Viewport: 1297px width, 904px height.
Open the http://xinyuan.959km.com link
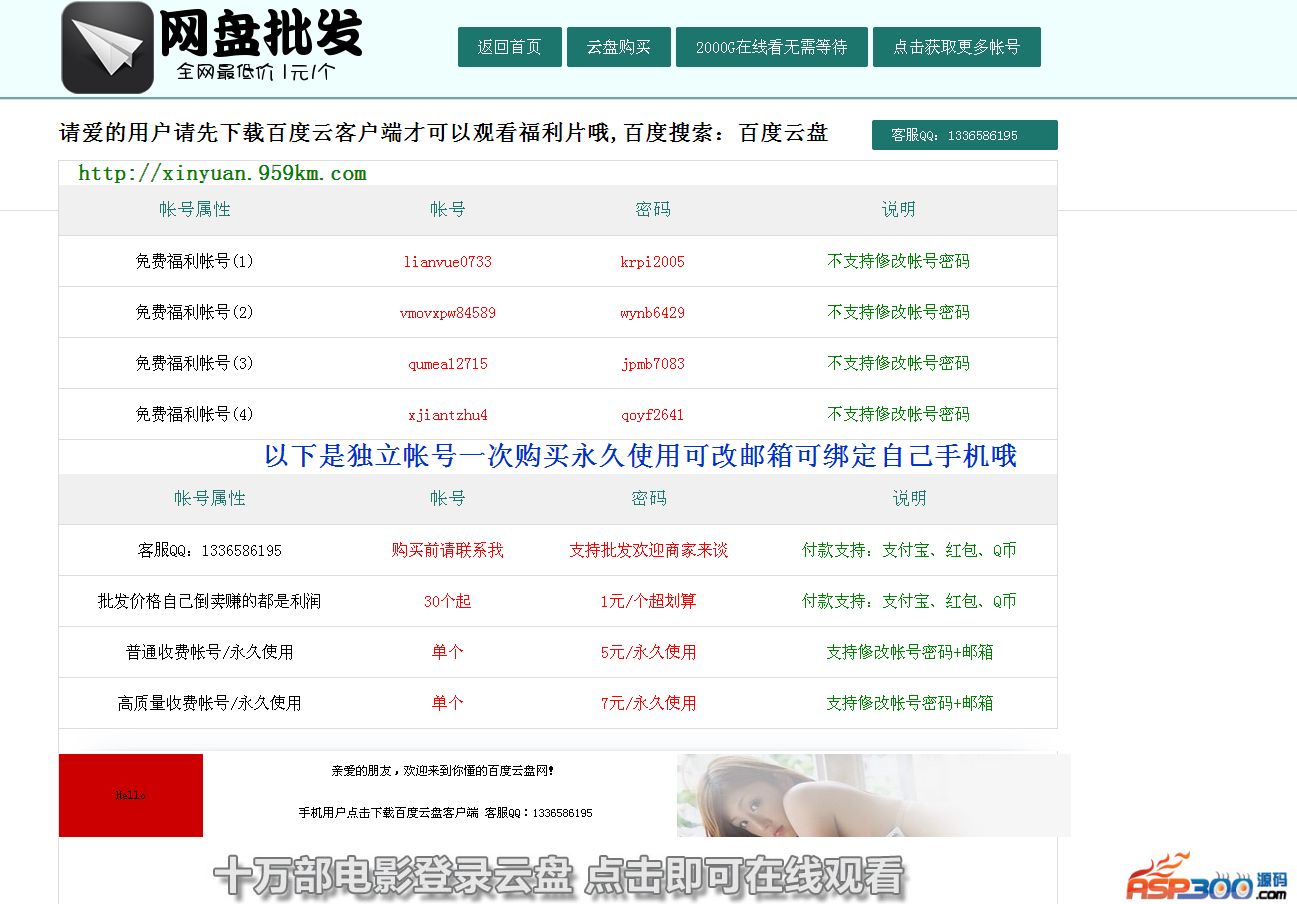(222, 173)
